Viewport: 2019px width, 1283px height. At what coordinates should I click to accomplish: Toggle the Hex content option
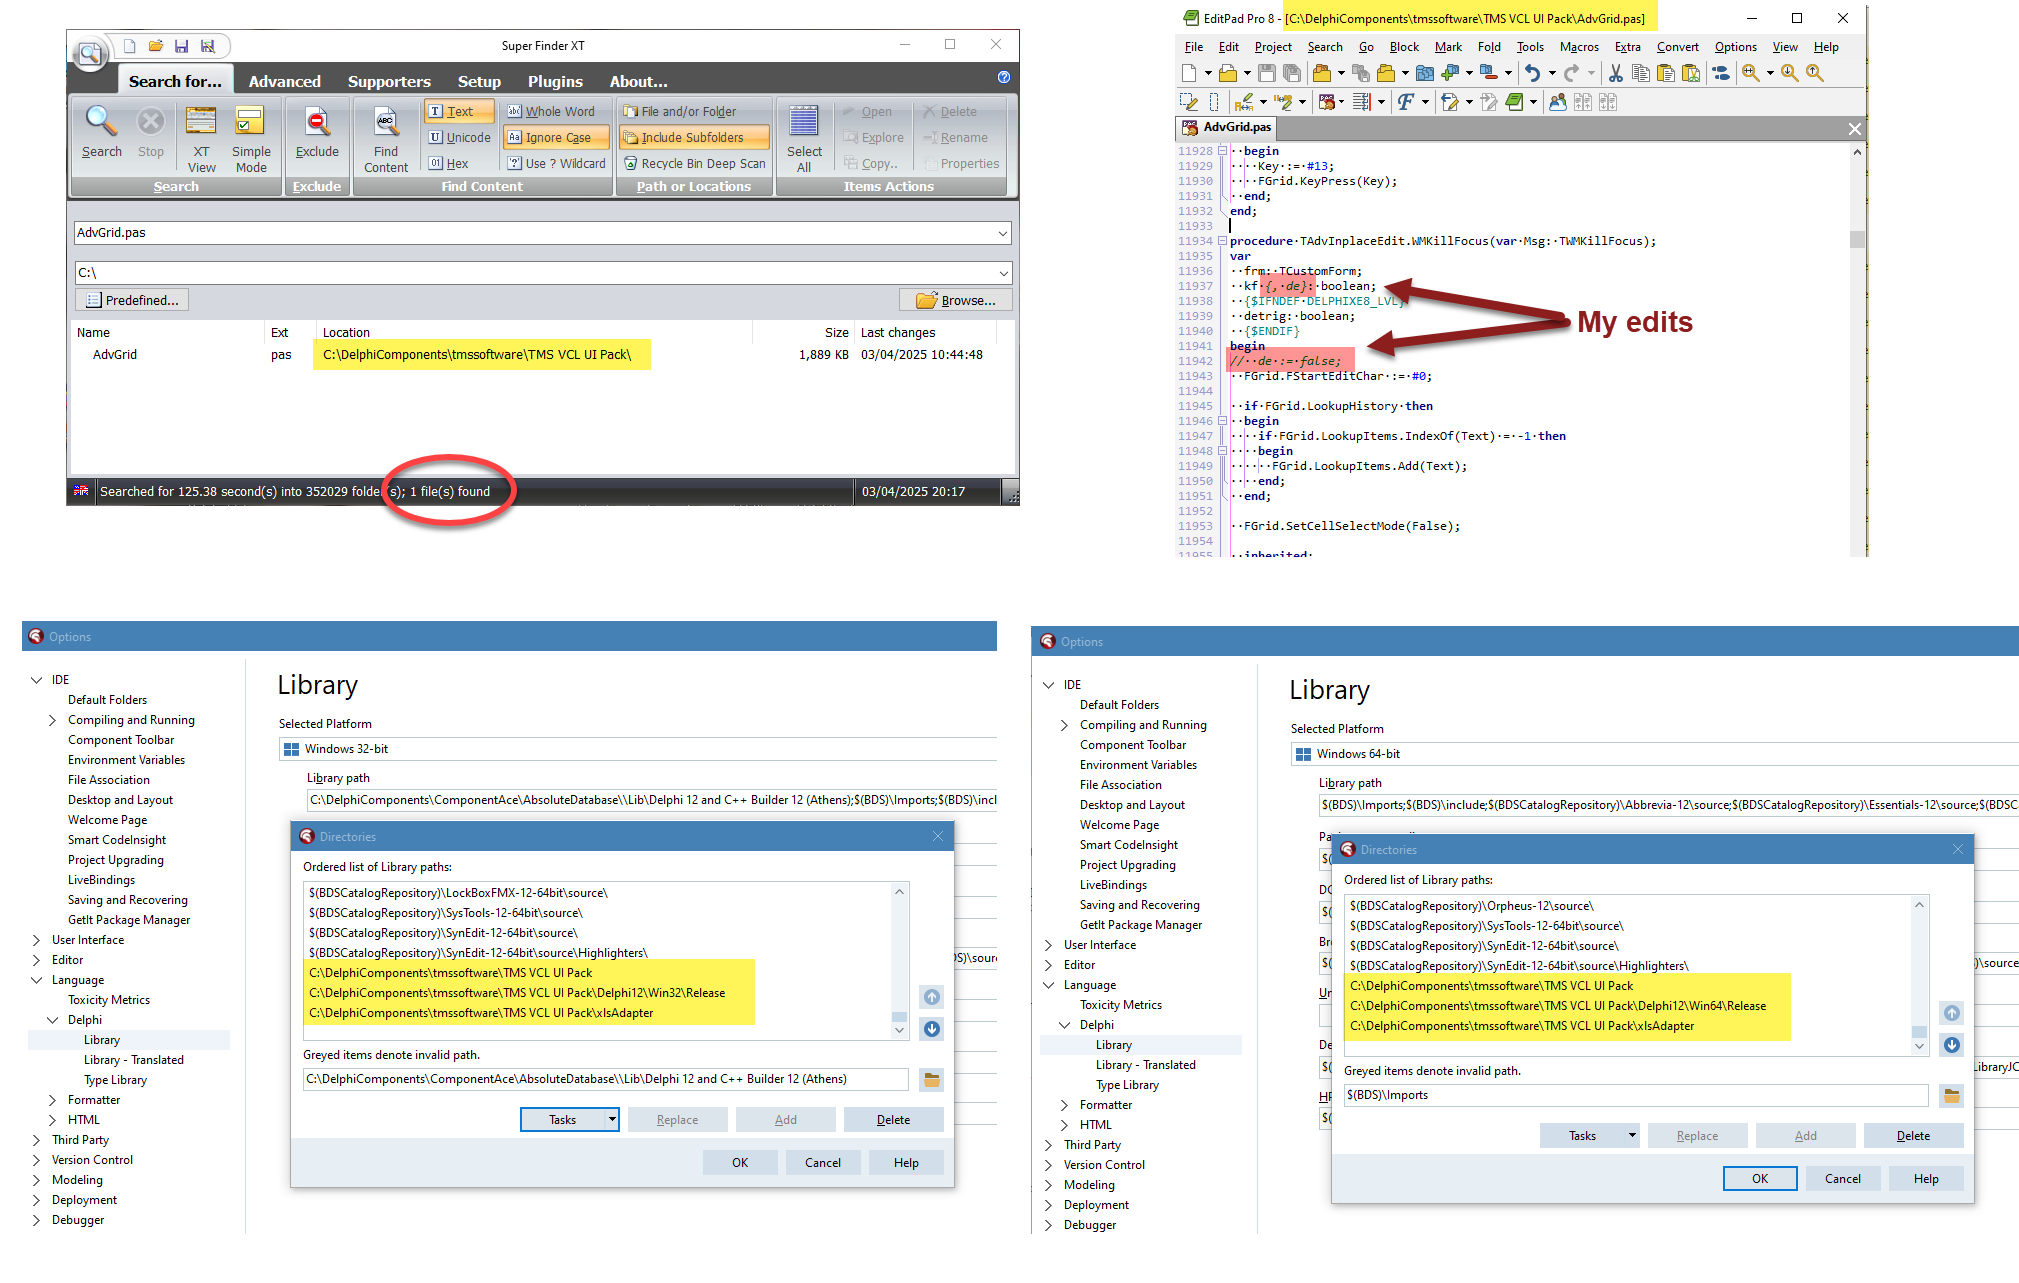tap(449, 163)
